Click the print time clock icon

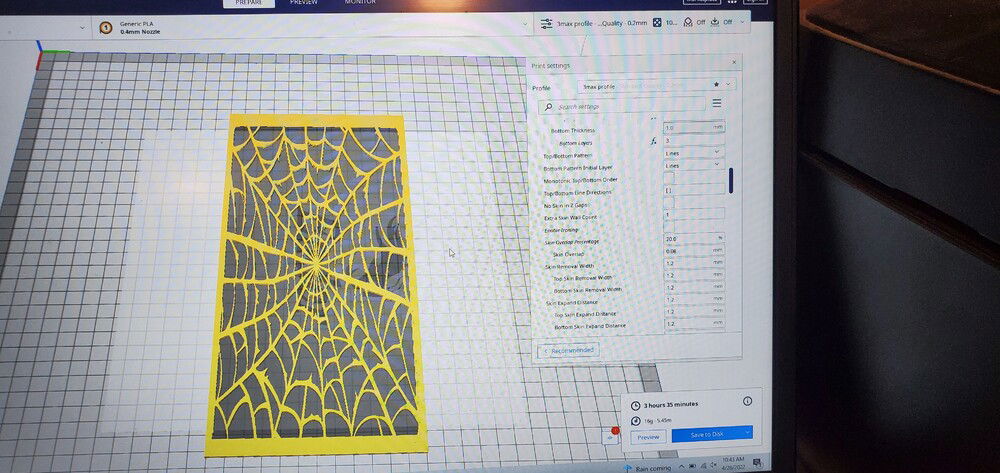tap(635, 405)
